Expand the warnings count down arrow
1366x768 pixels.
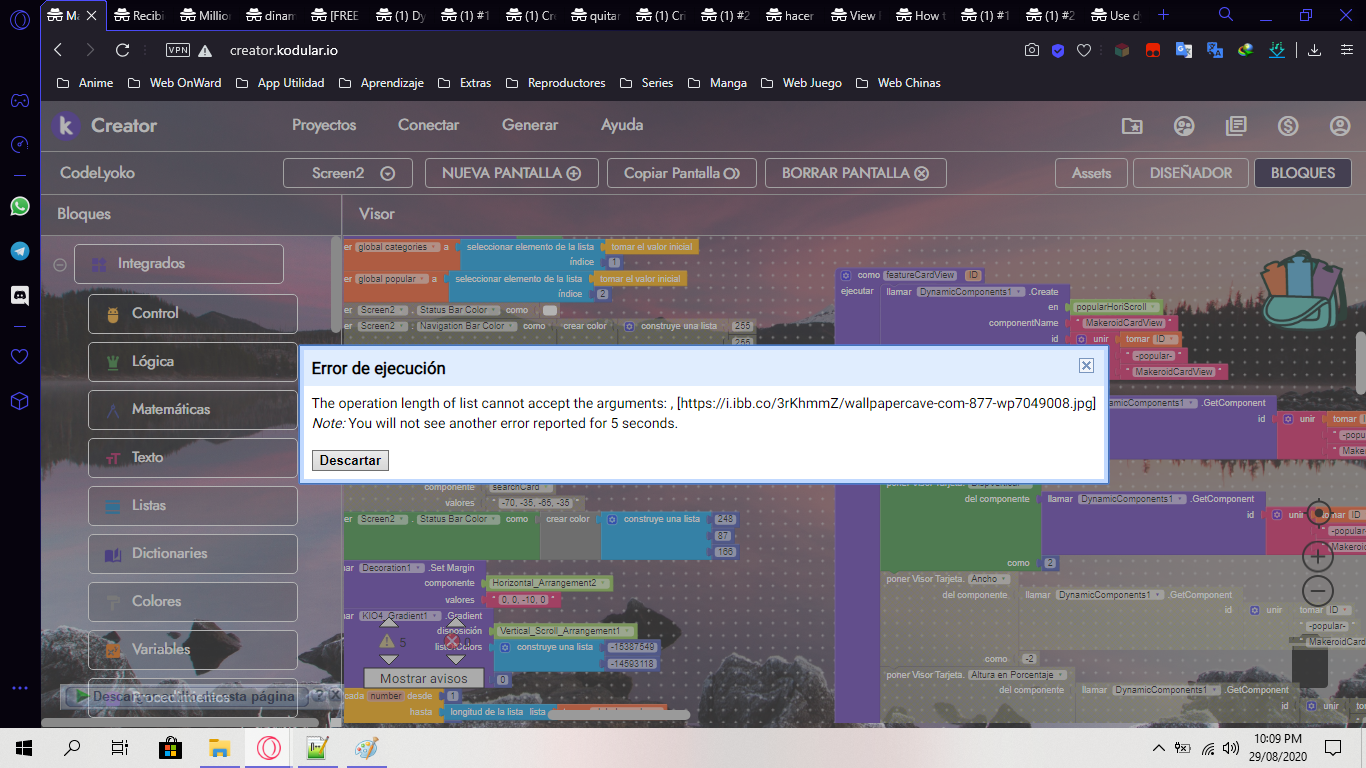click(x=389, y=659)
